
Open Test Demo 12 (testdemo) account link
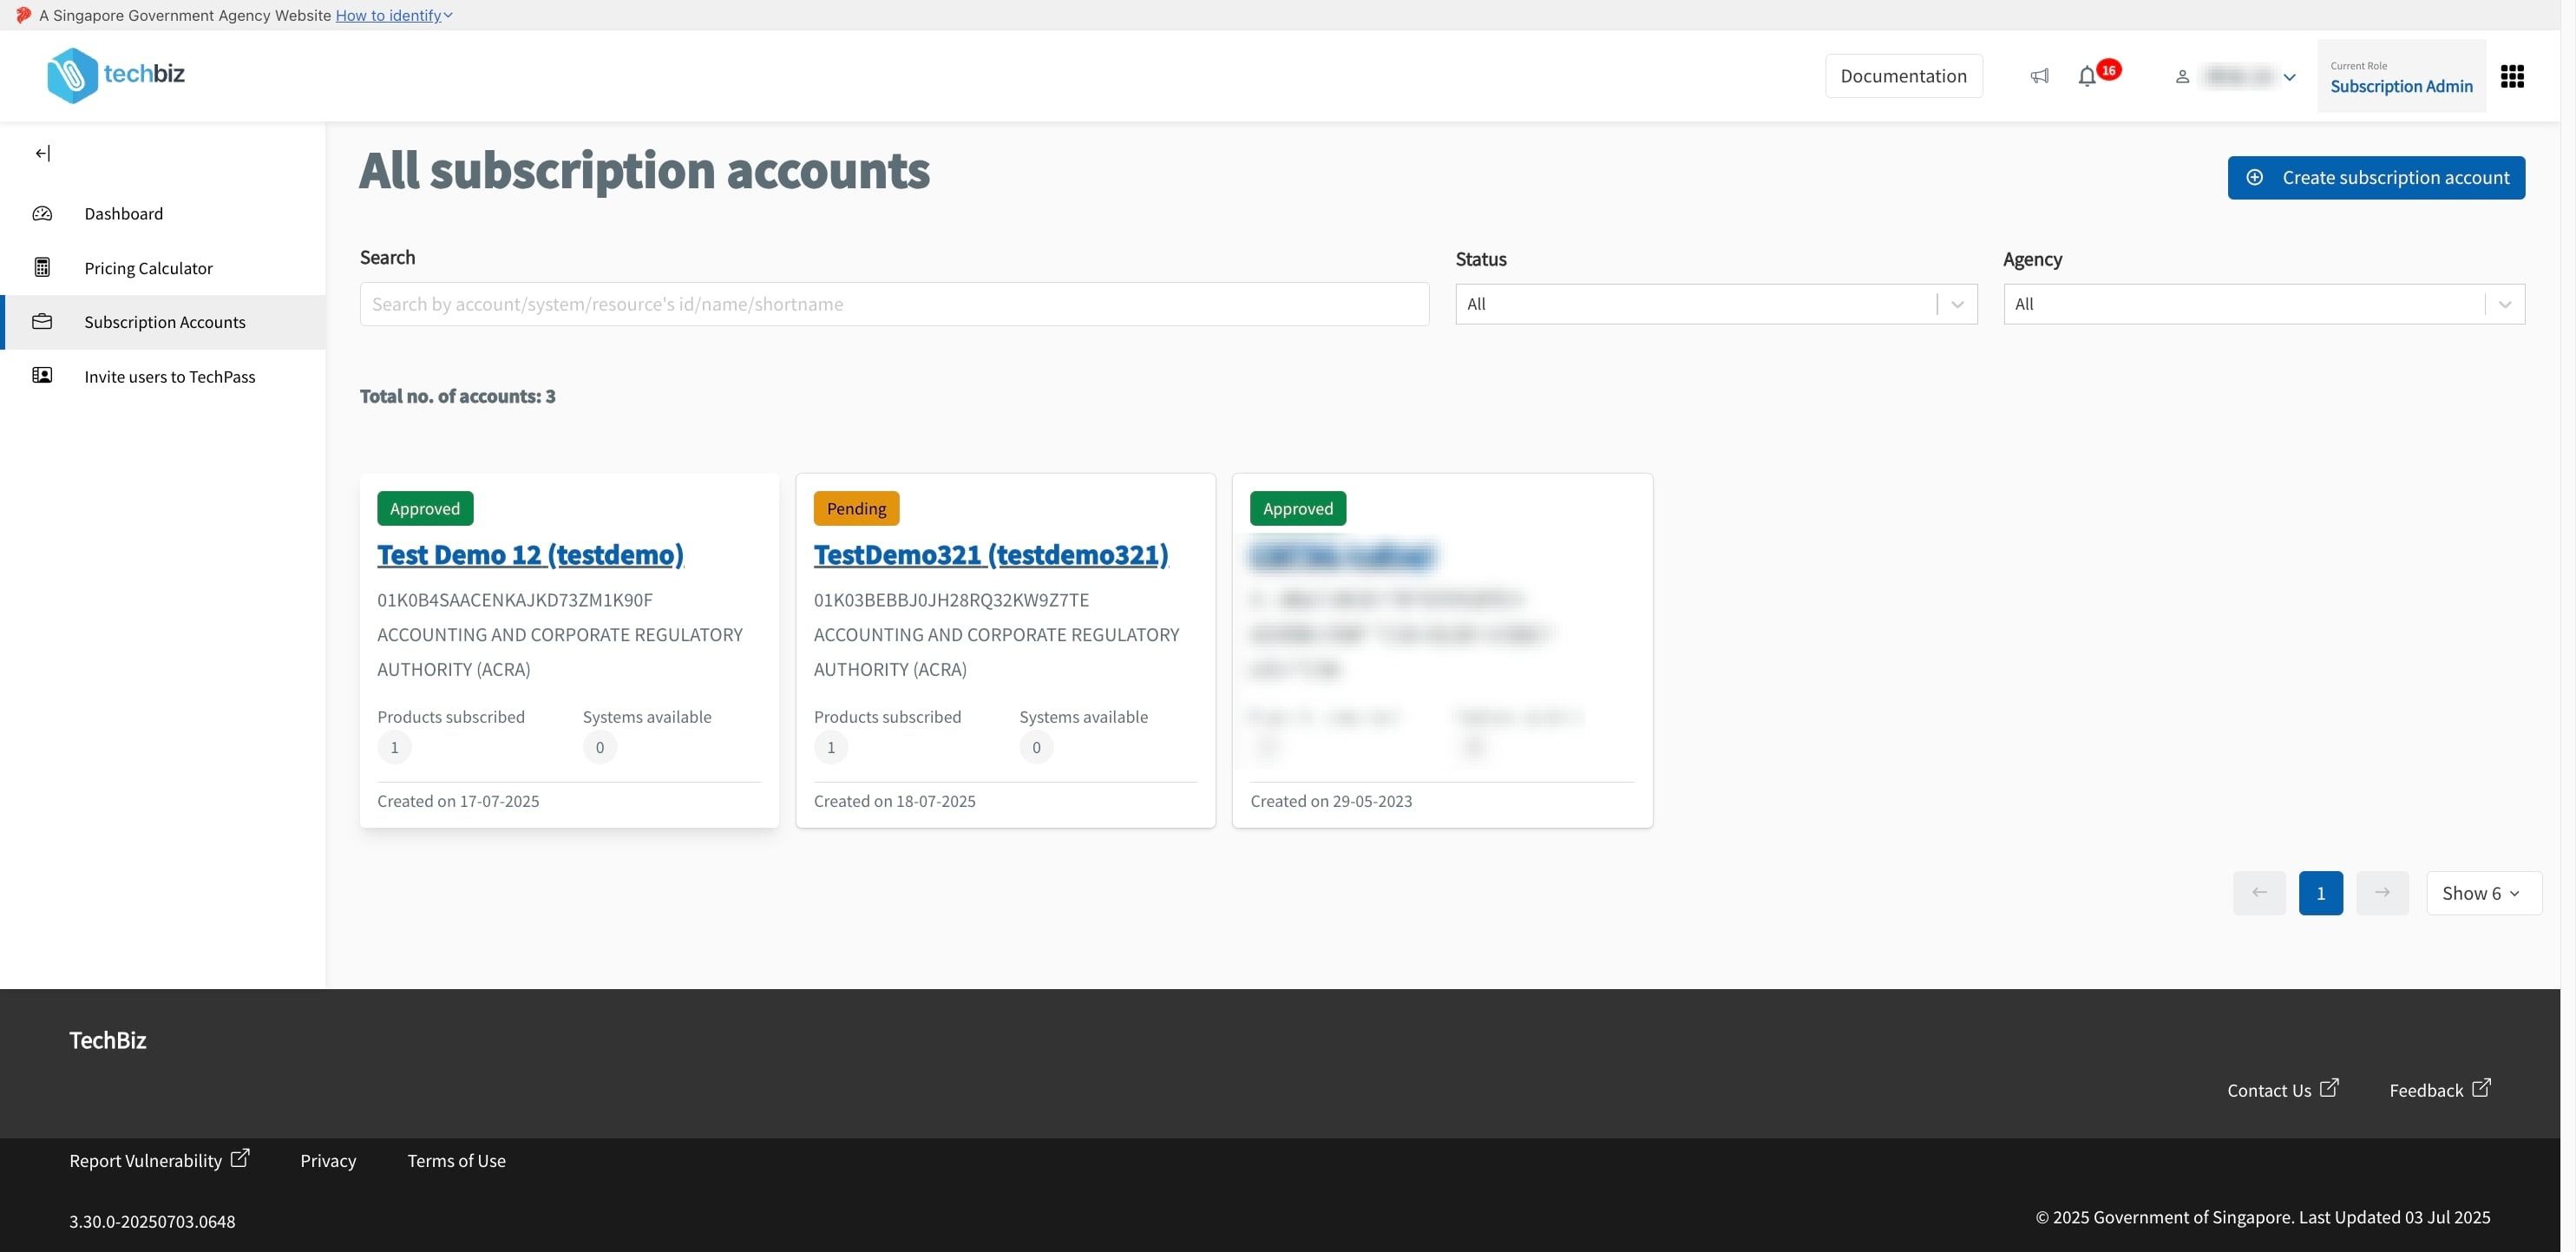pos(530,555)
